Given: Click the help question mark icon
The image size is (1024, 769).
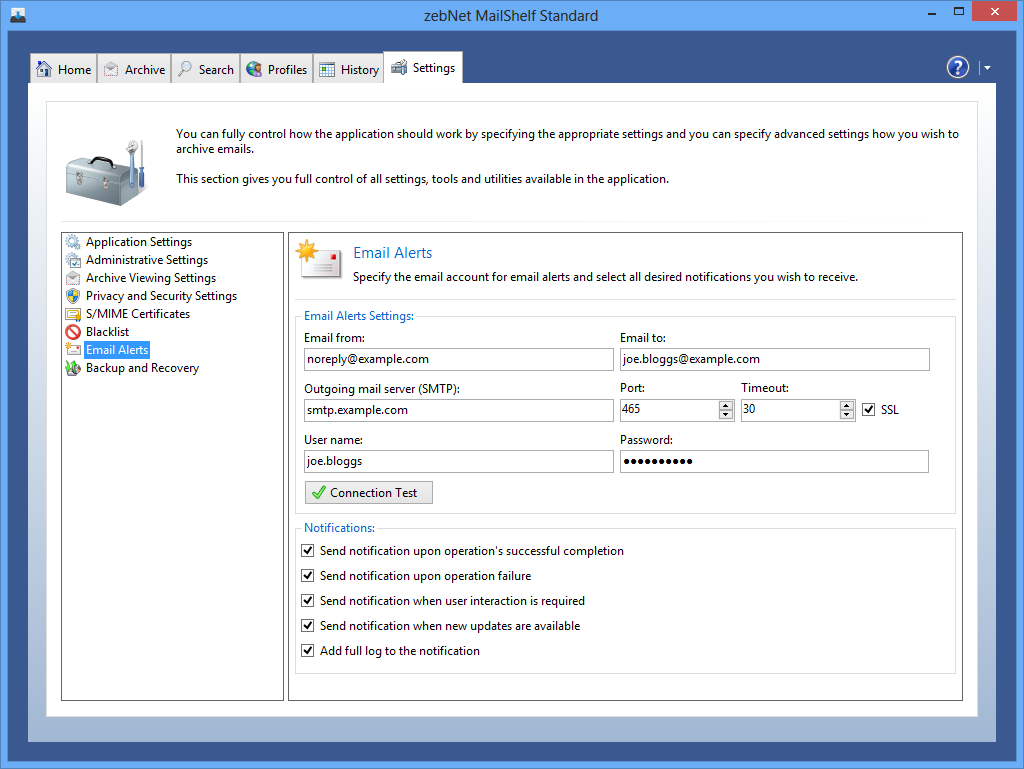Looking at the screenshot, I should pyautogui.click(x=957, y=67).
